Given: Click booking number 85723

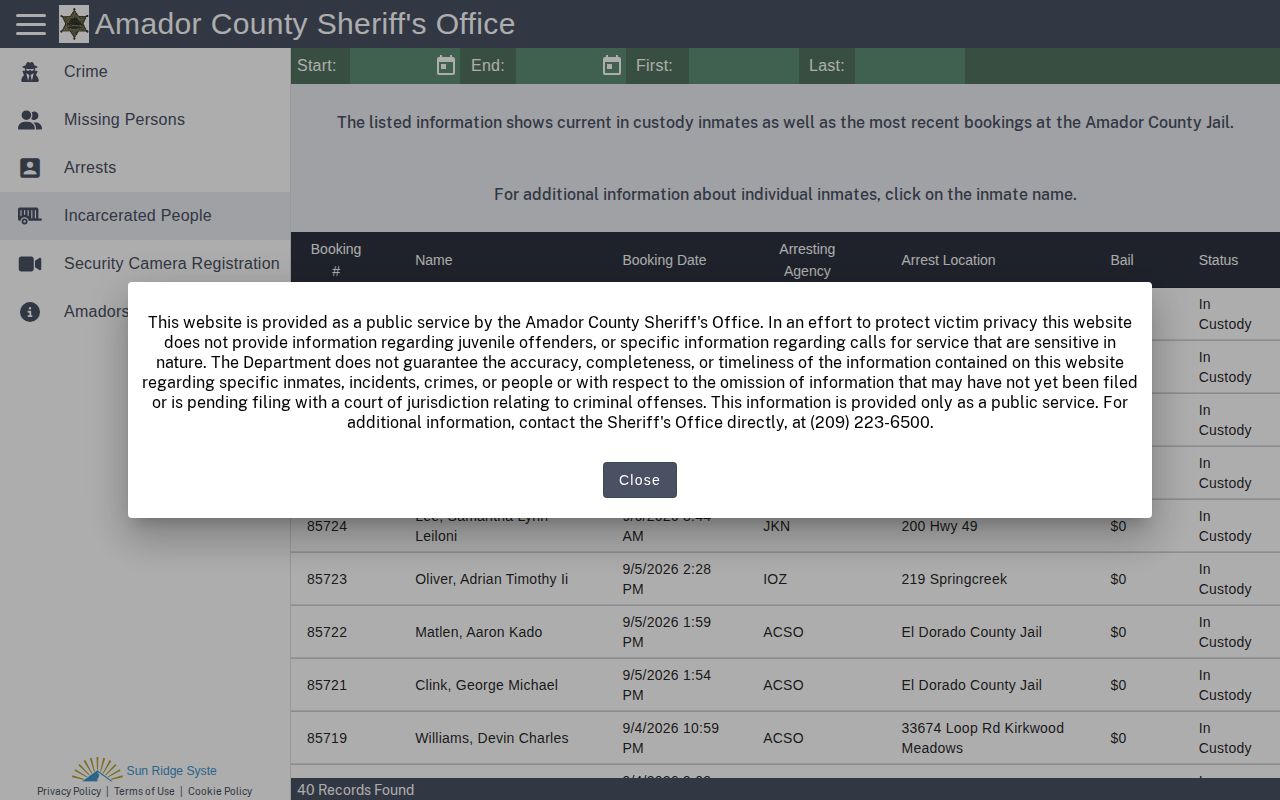Looking at the screenshot, I should click(x=327, y=579).
